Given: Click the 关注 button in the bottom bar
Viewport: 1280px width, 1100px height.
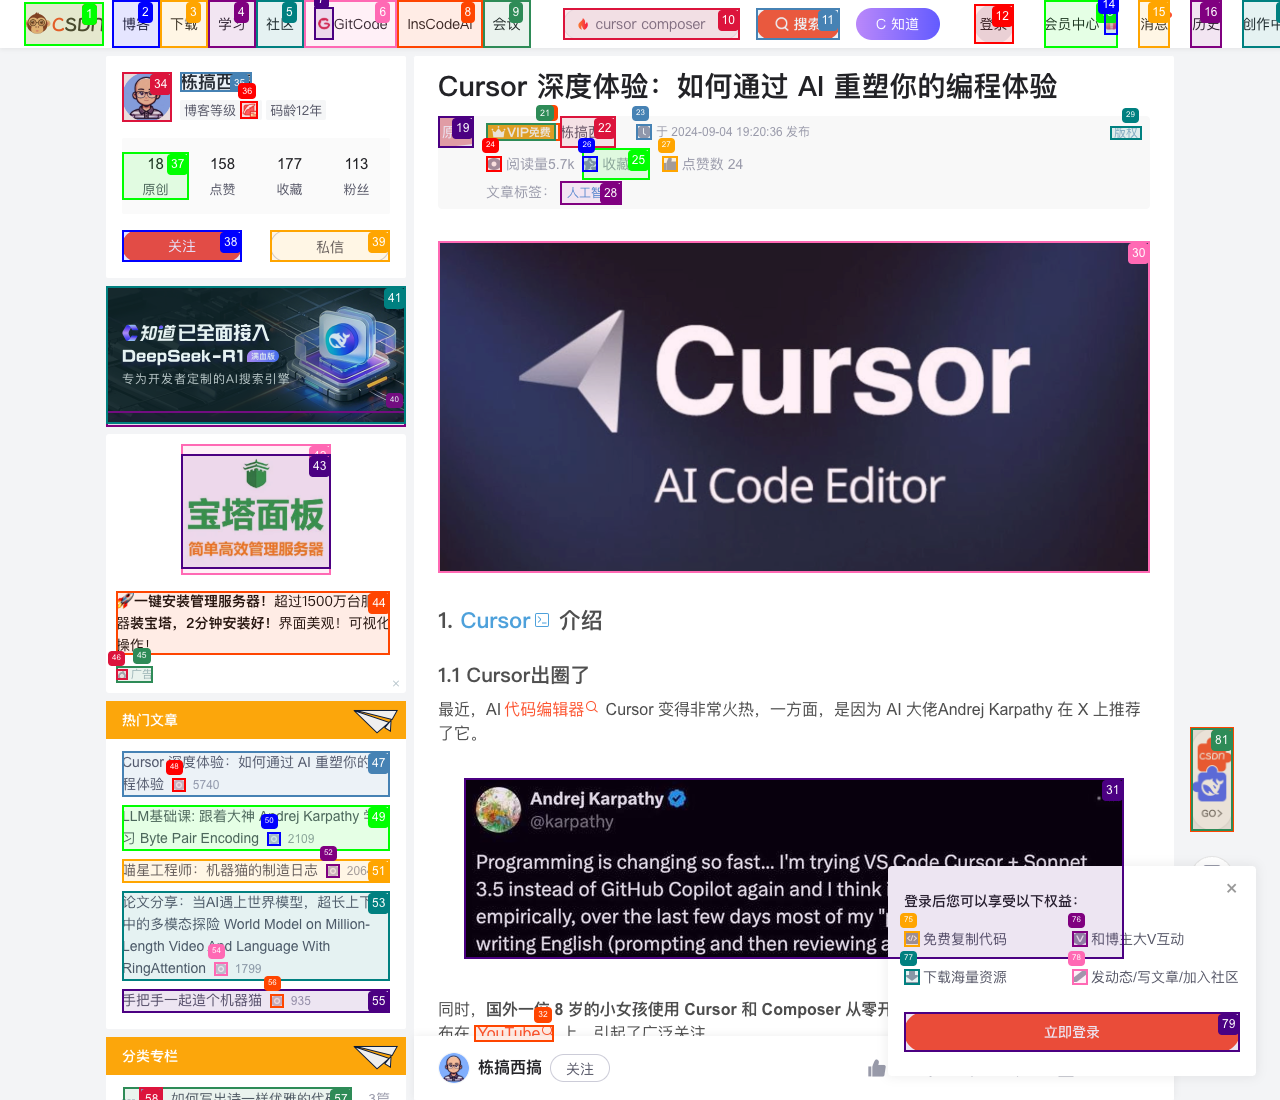Looking at the screenshot, I should tap(580, 1069).
